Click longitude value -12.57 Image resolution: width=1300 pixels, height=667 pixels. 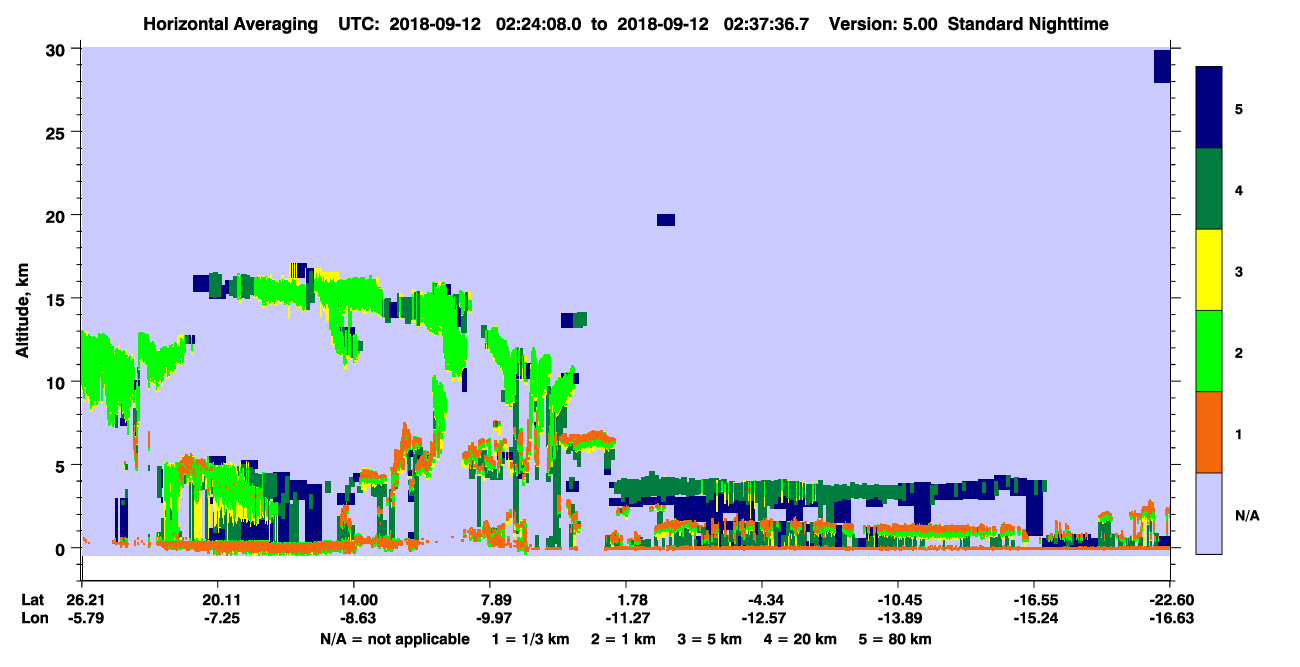tap(762, 619)
